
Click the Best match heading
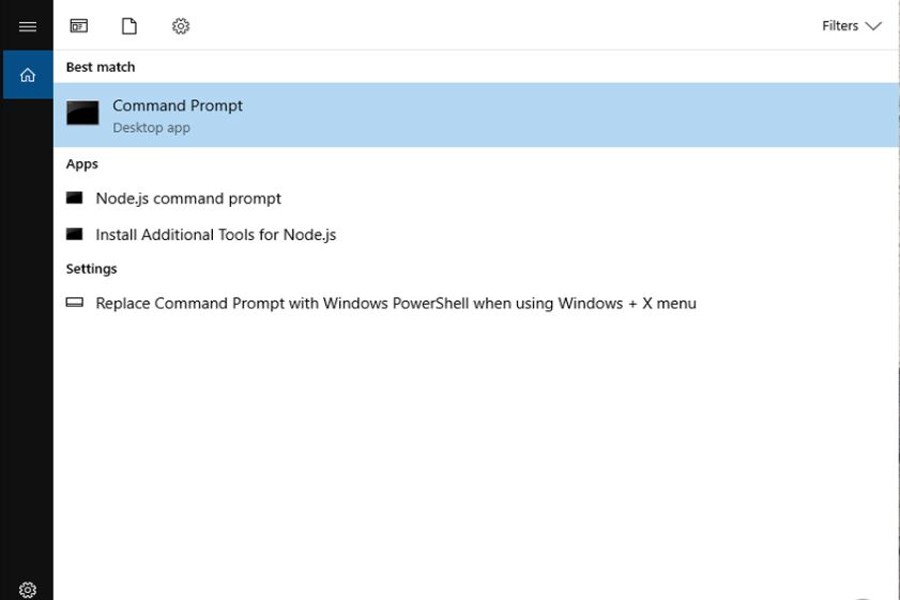pos(100,67)
